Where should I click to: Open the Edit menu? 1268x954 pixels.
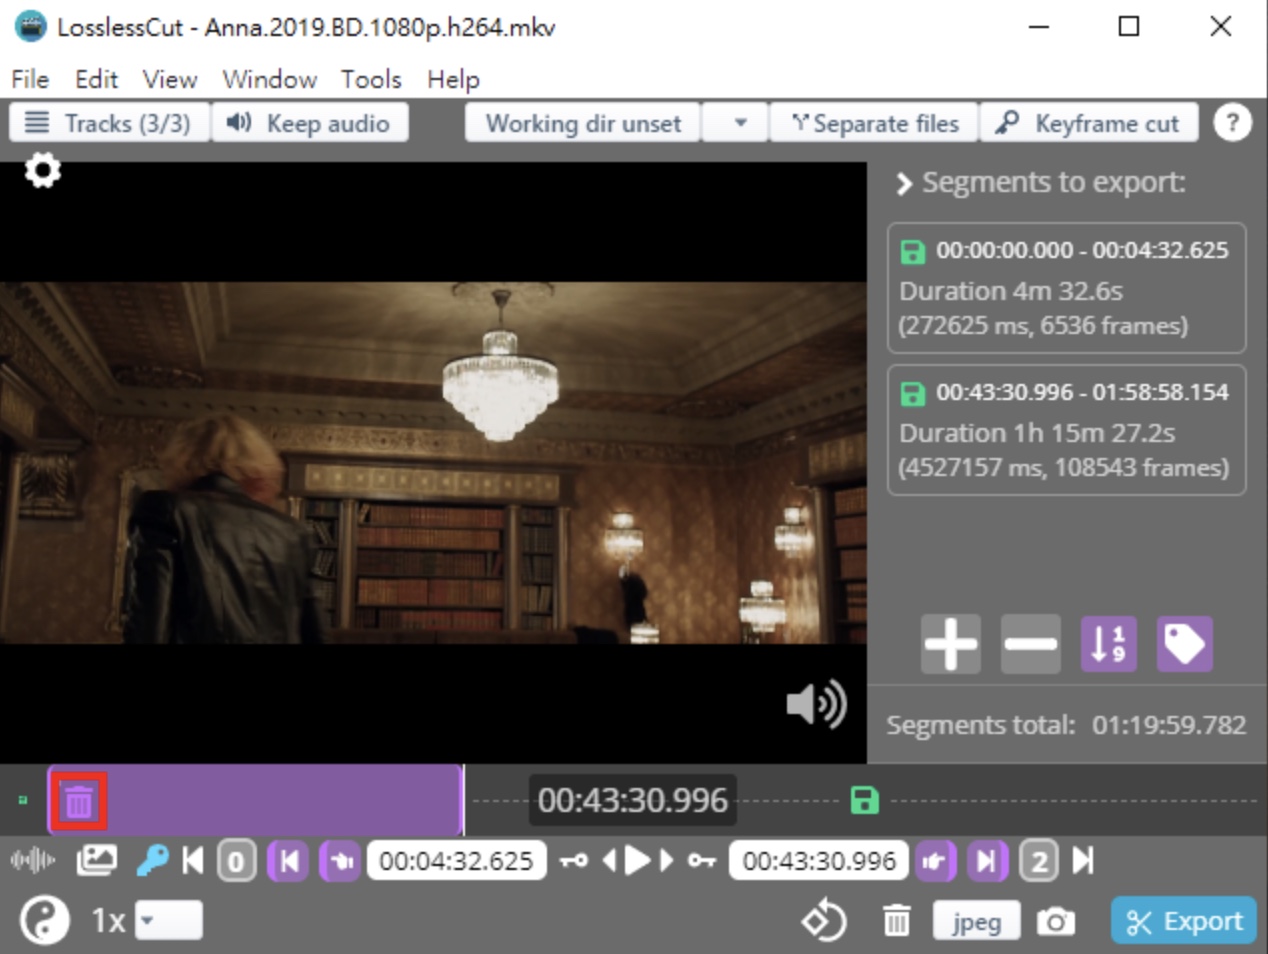[96, 79]
